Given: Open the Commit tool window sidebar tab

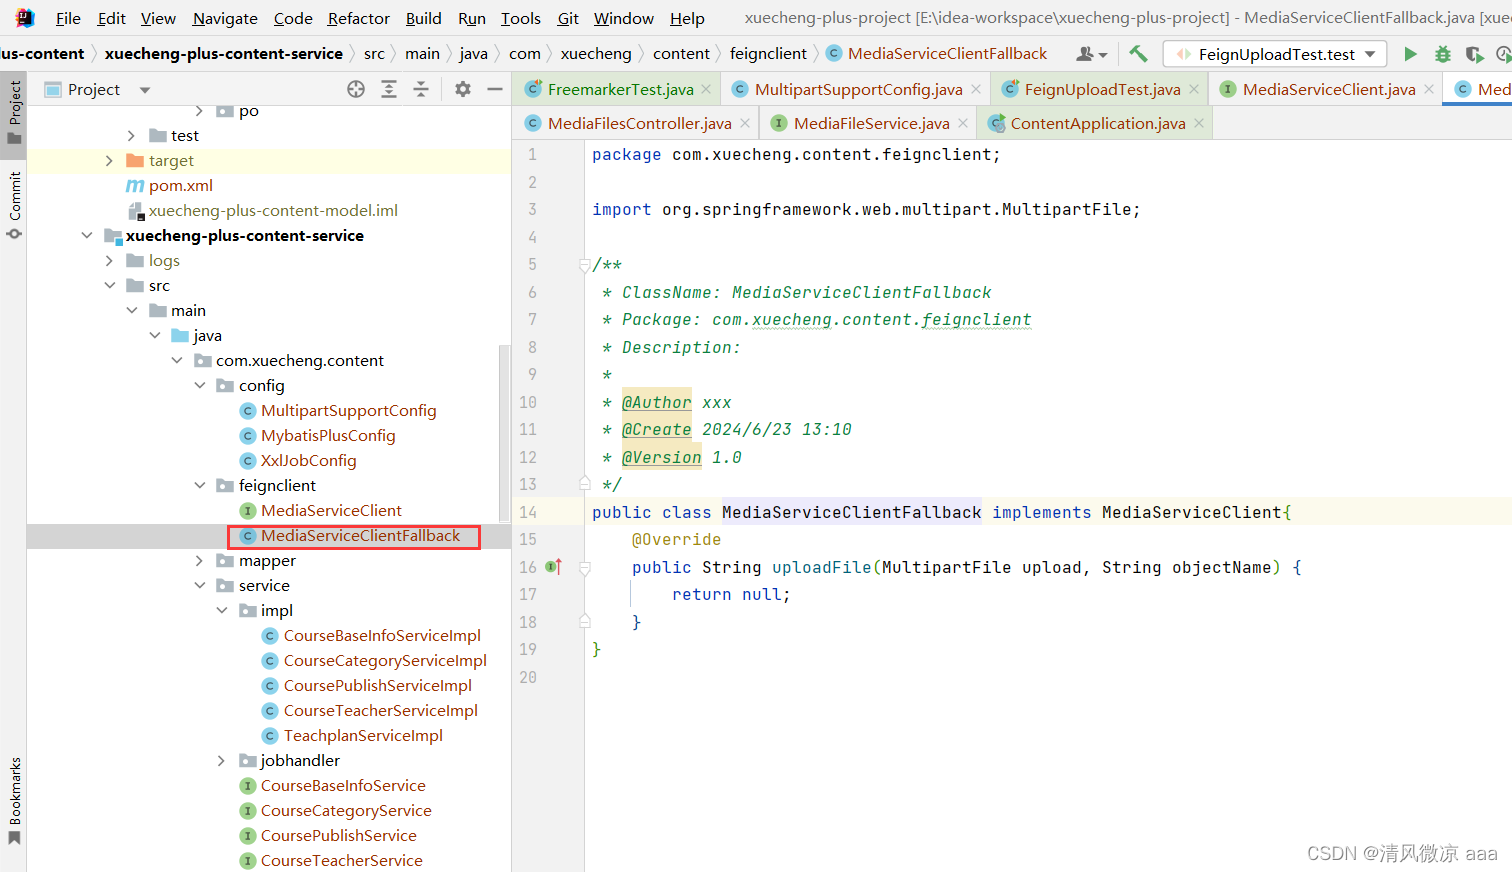Looking at the screenshot, I should (x=14, y=205).
